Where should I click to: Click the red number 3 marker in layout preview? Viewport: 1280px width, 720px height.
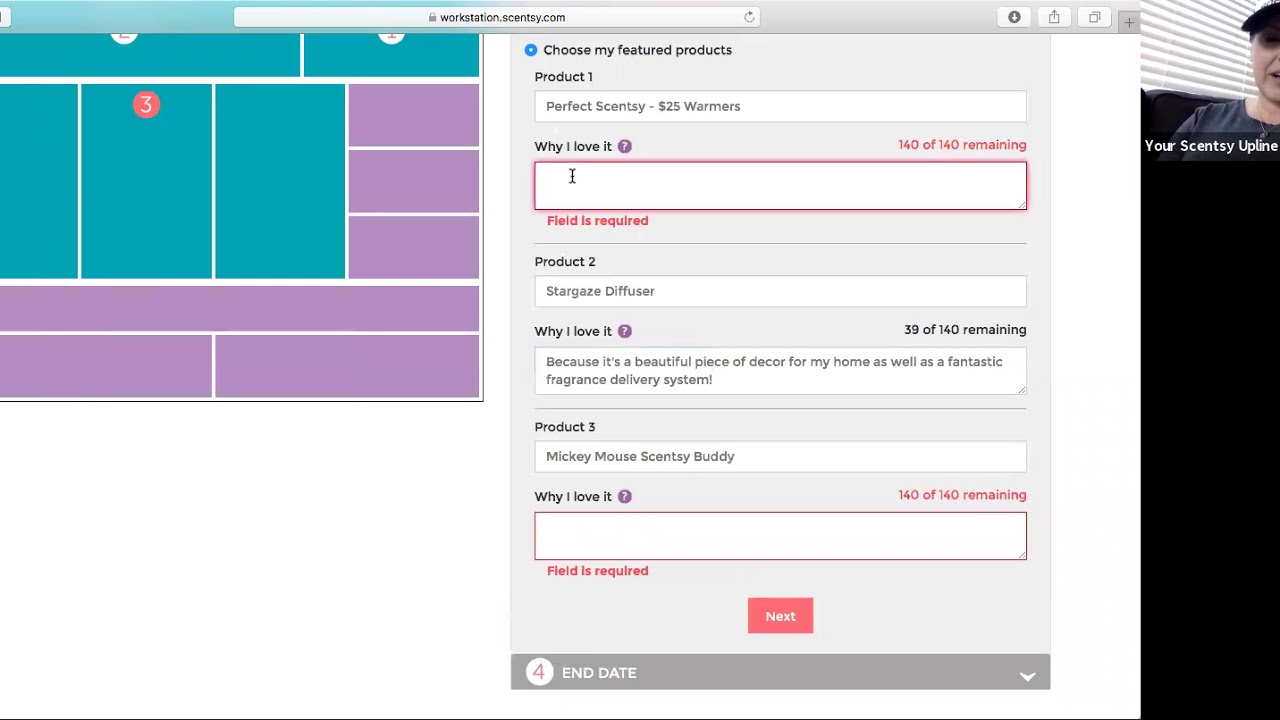146,105
